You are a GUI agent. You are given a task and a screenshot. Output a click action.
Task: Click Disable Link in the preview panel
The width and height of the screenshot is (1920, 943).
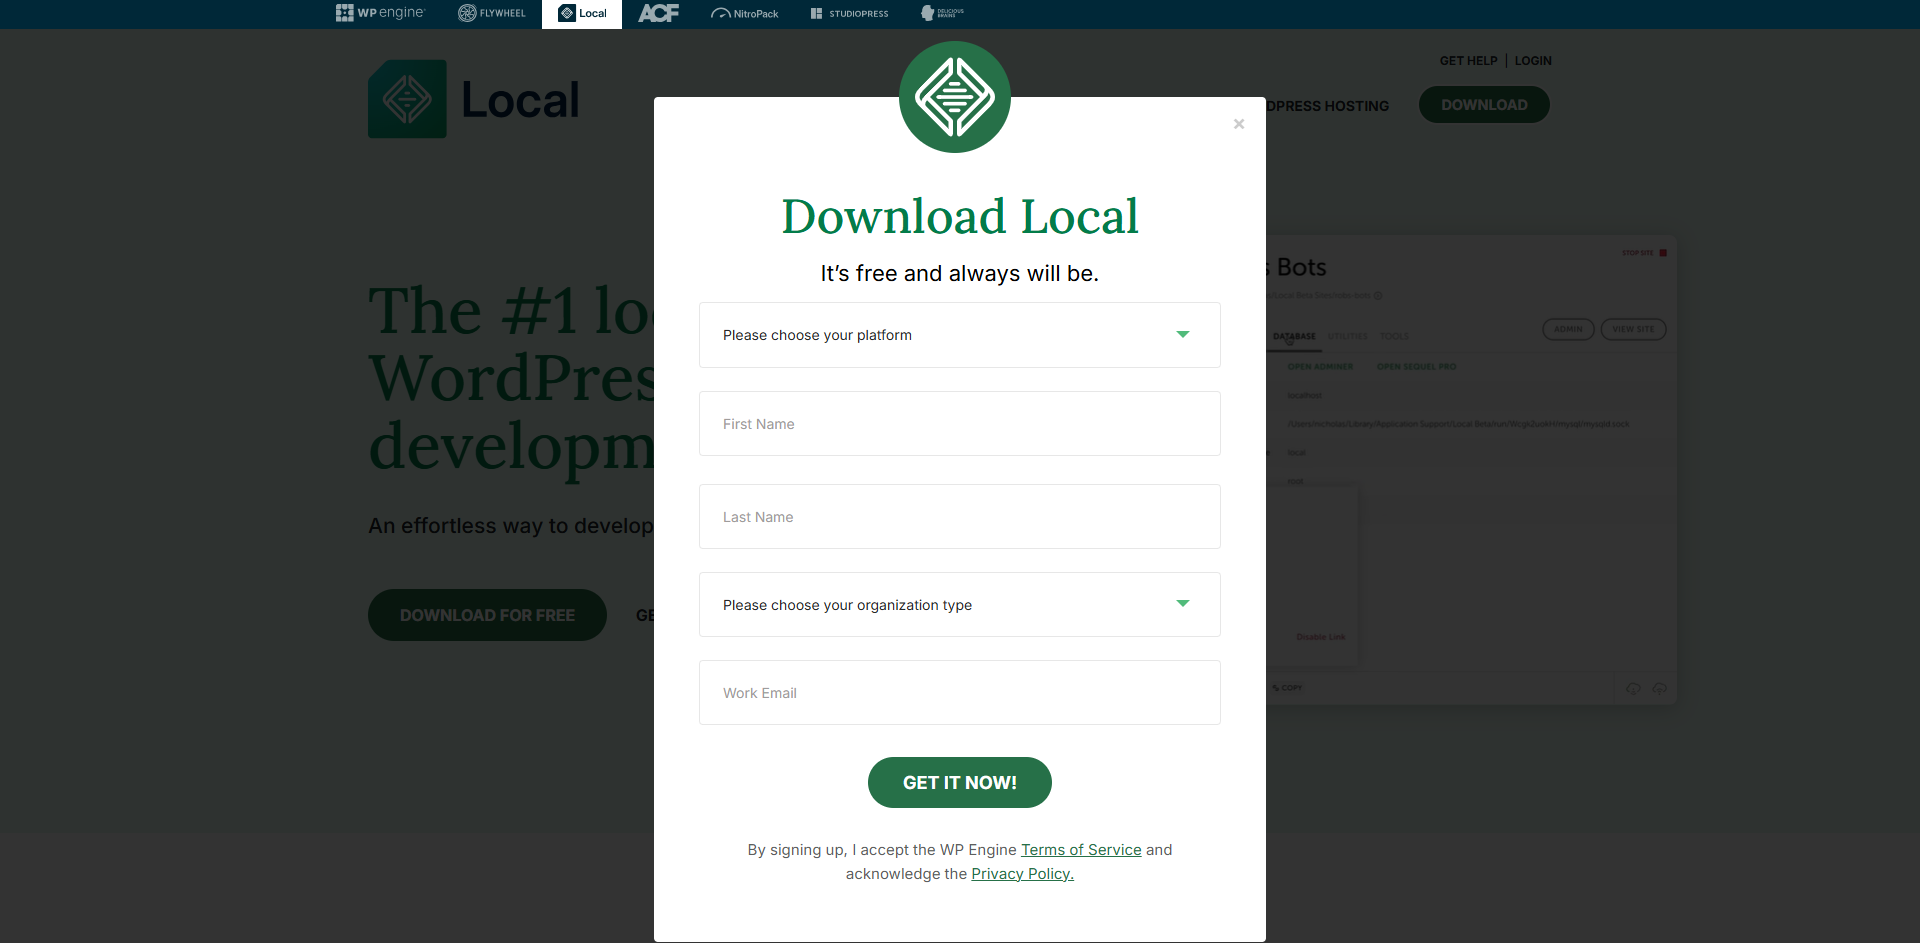pyautogui.click(x=1321, y=637)
